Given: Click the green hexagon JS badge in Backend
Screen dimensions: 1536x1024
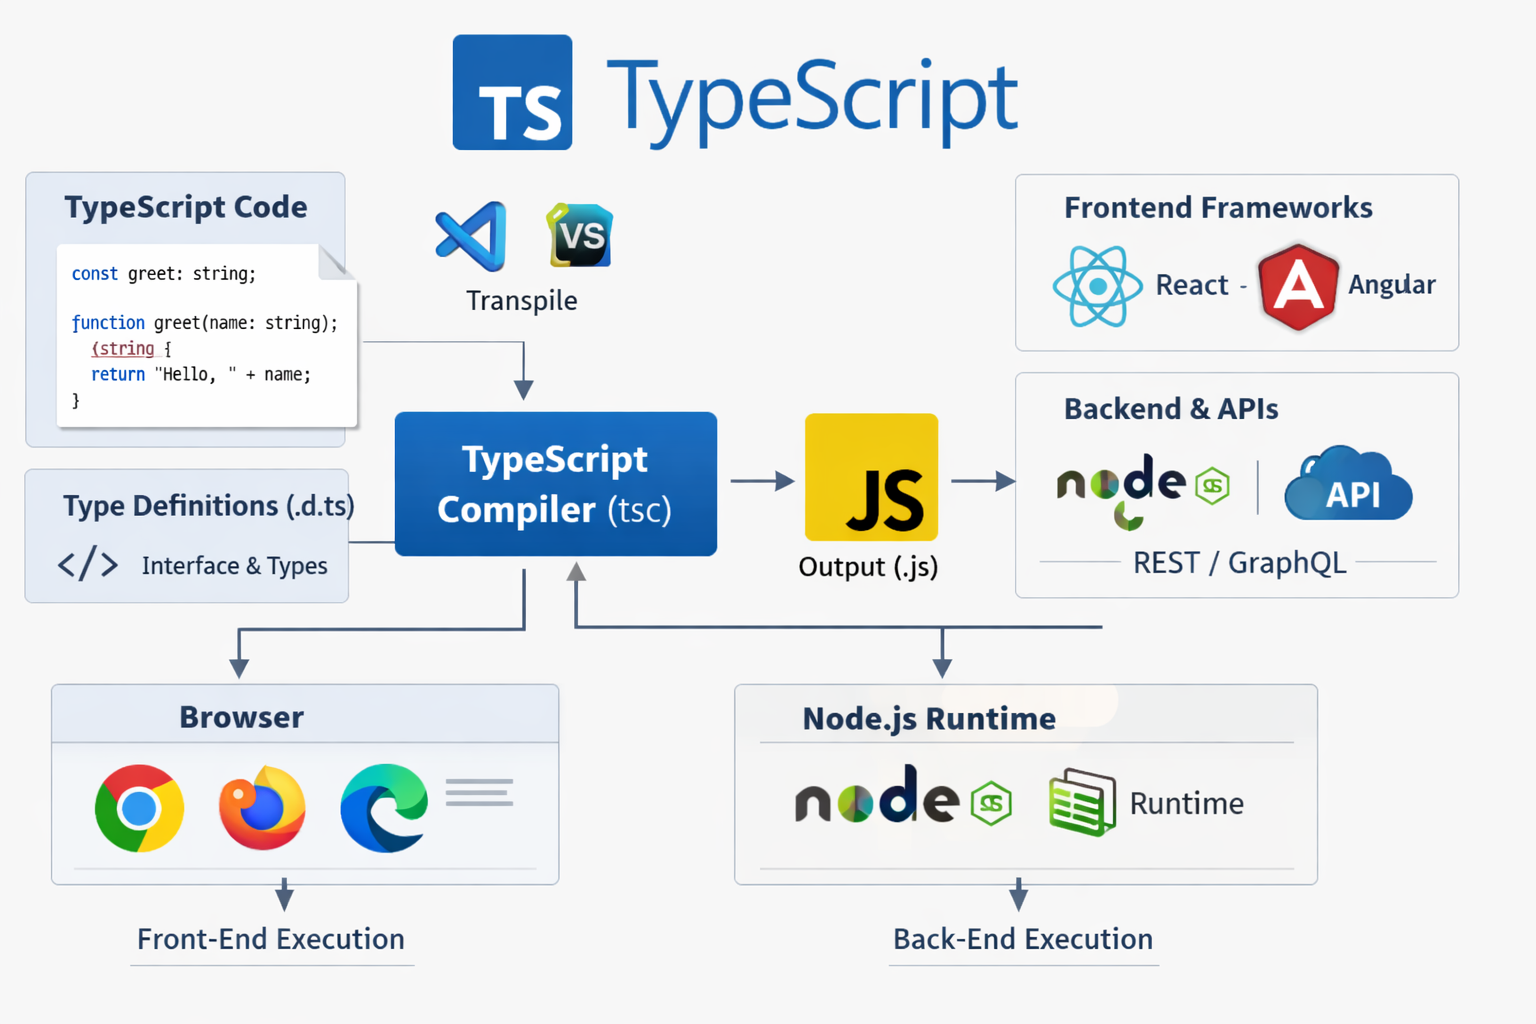Looking at the screenshot, I should pos(1212,486).
